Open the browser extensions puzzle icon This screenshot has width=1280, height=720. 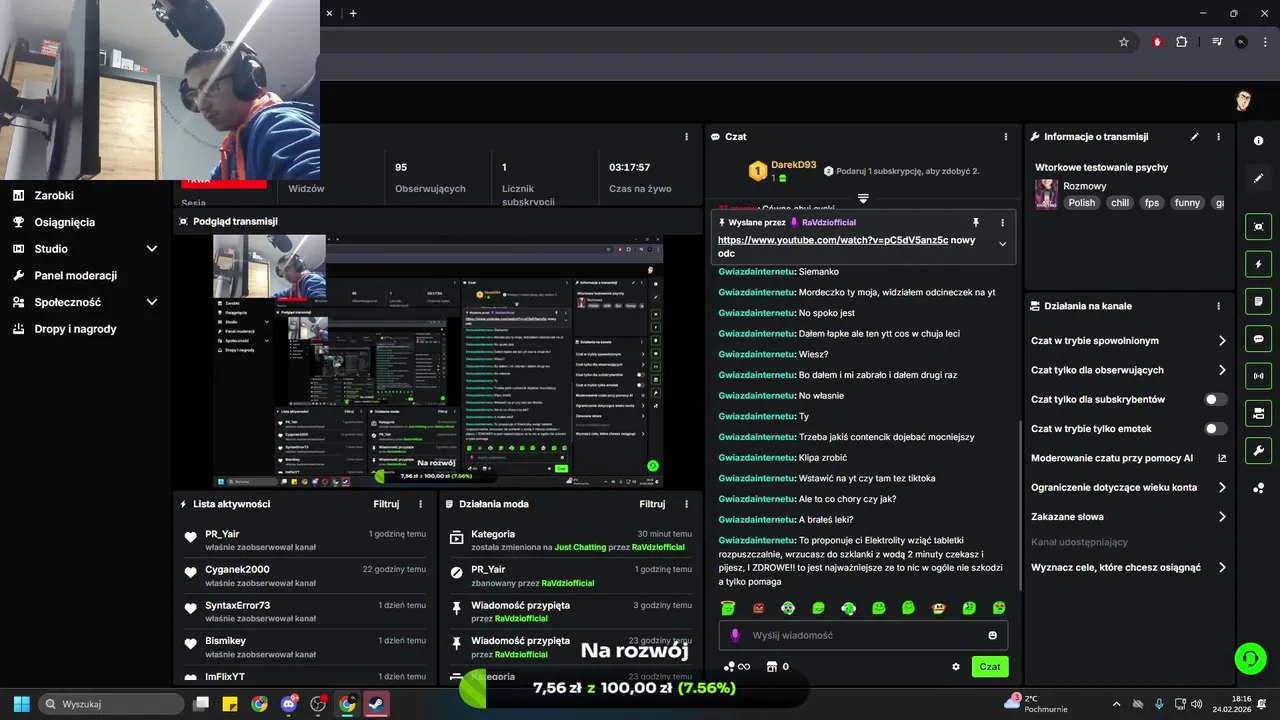click(x=1181, y=42)
